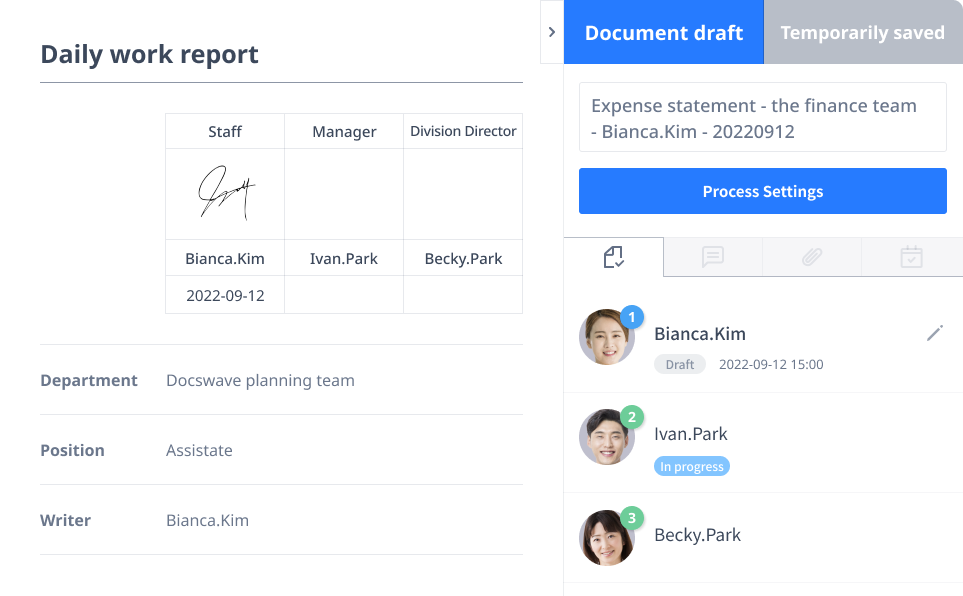
Task: Open the comments tab icon
Action: 712,258
